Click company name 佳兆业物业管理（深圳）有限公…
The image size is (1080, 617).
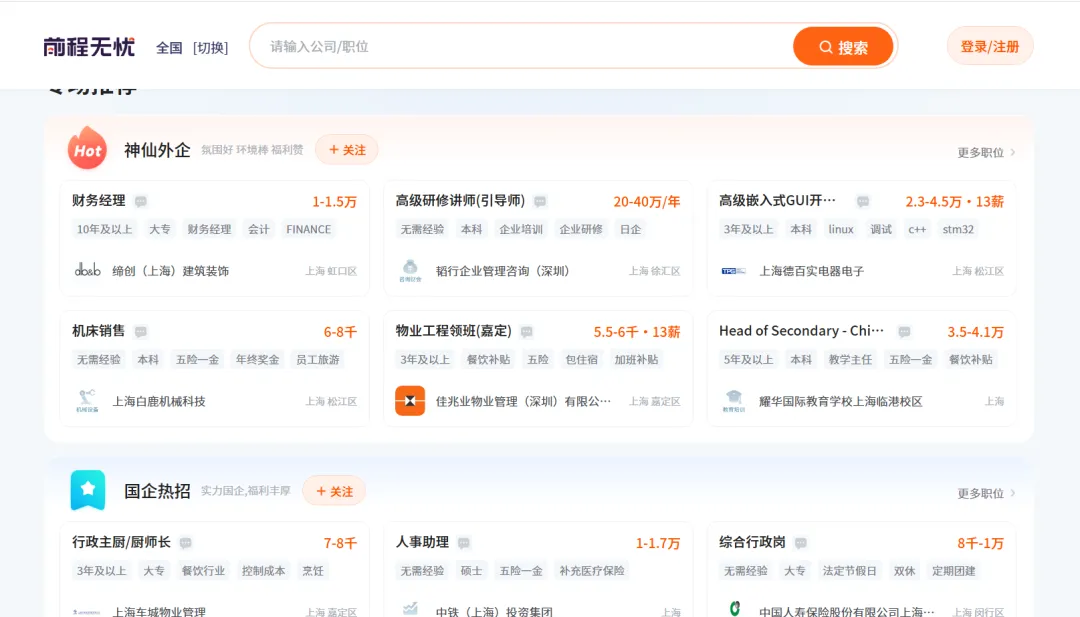click(523, 401)
